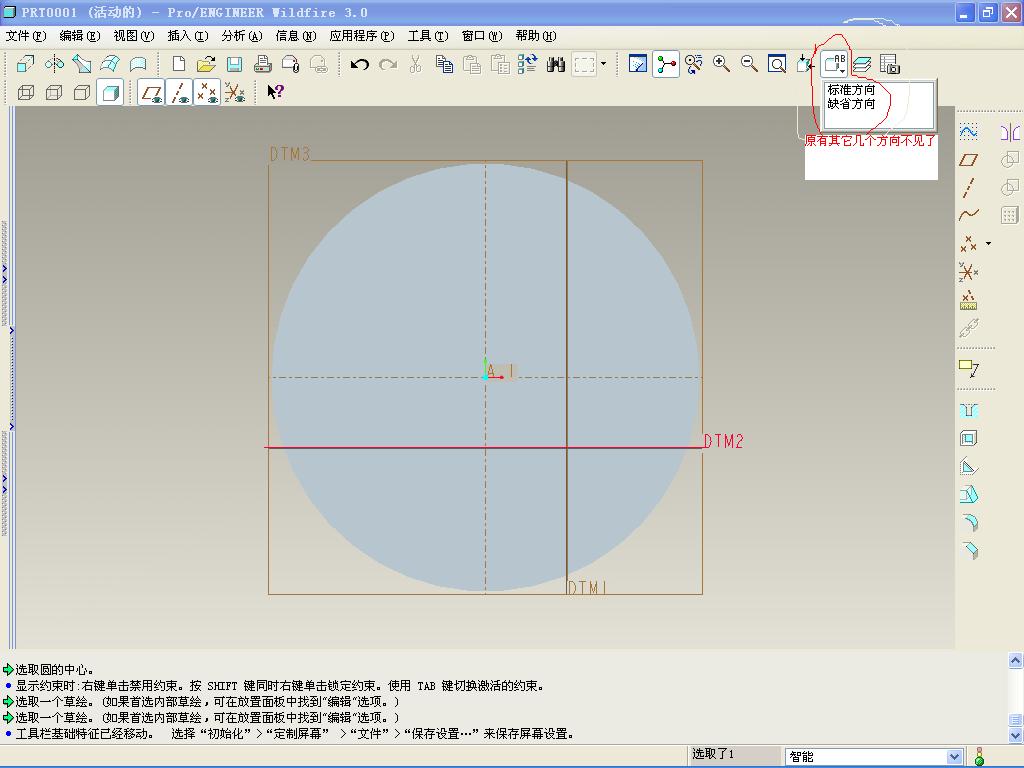Open the saved view list dropdown
1024x768 pixels.
pos(834,64)
